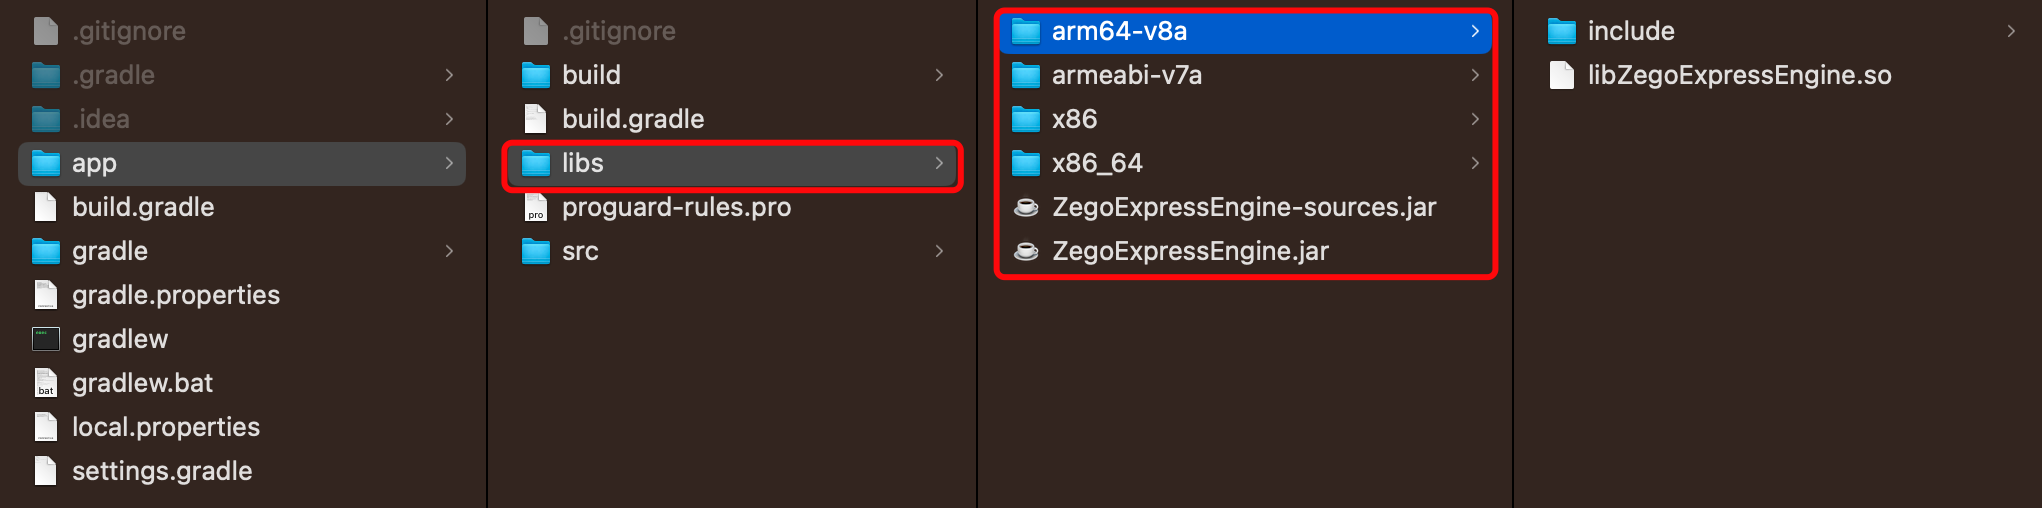Click the include folder icon
Screen dimensions: 2042x508
point(1561,31)
